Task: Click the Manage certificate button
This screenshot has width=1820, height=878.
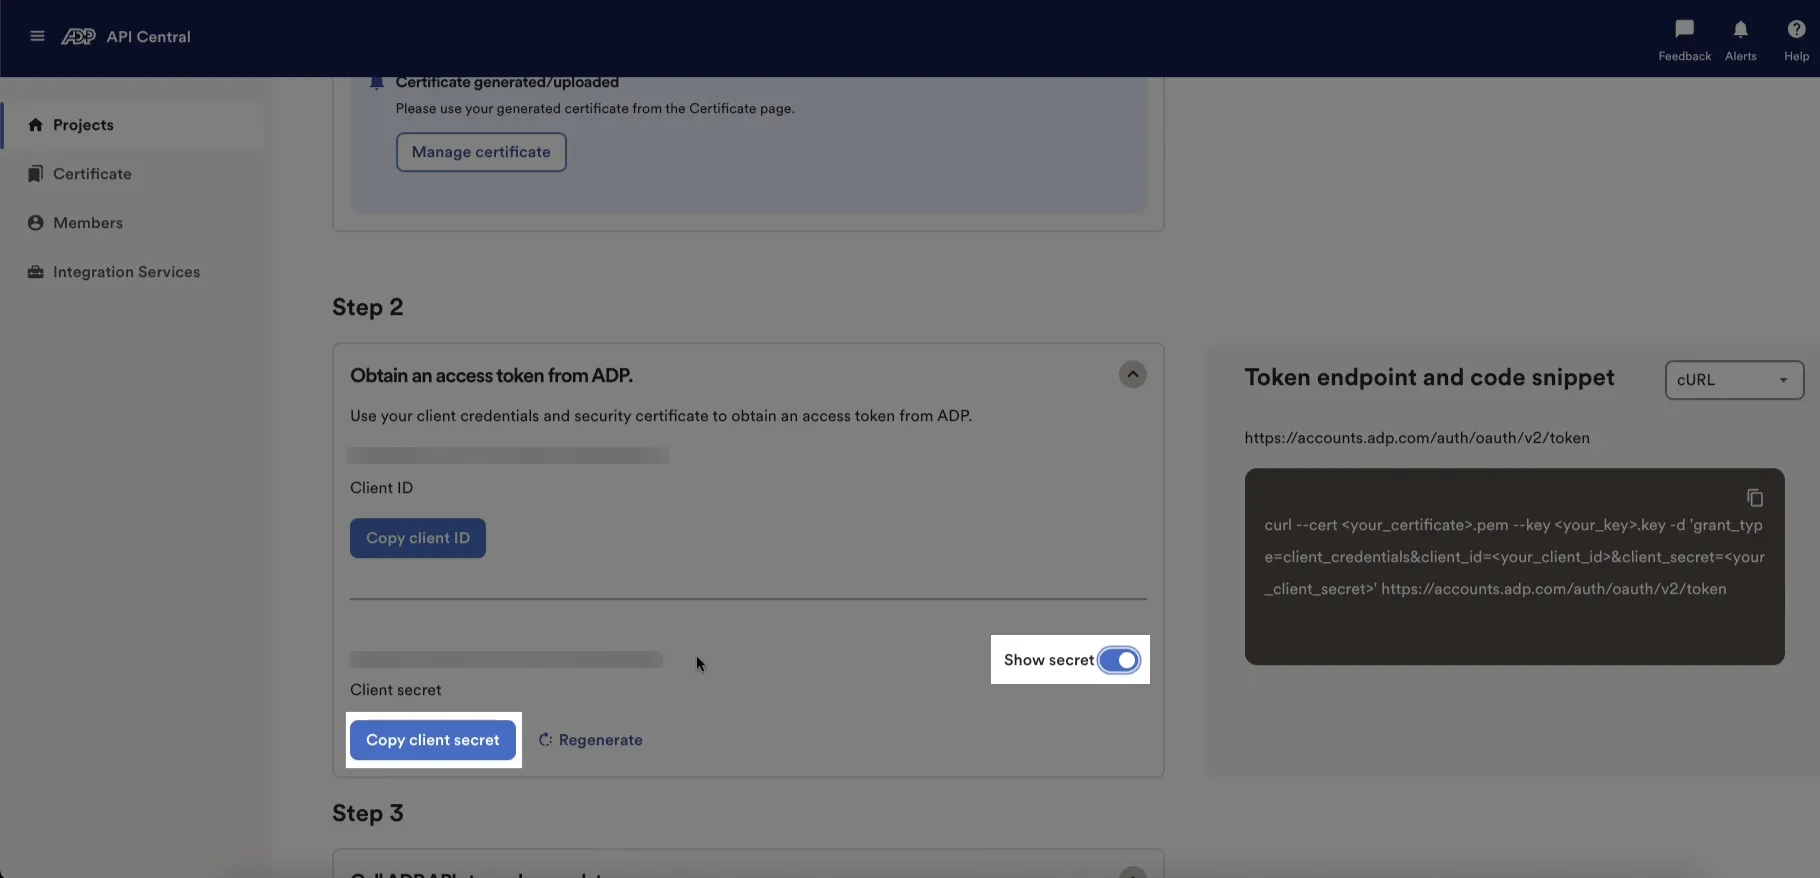Action: pos(481,152)
